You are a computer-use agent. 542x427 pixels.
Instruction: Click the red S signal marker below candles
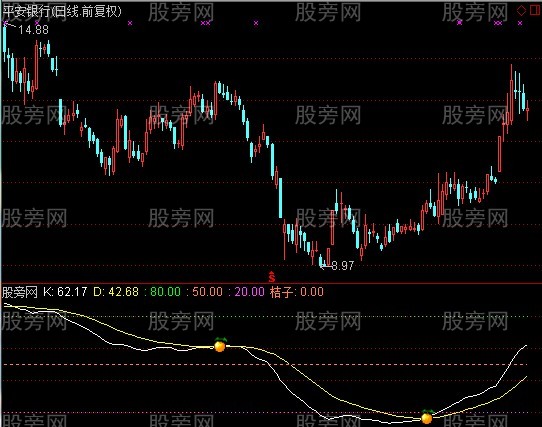tap(272, 277)
